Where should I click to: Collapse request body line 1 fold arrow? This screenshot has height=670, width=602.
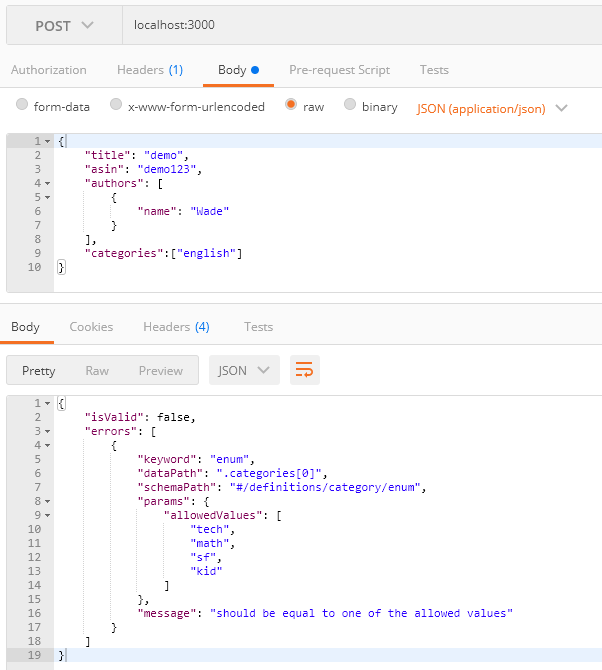click(47, 141)
